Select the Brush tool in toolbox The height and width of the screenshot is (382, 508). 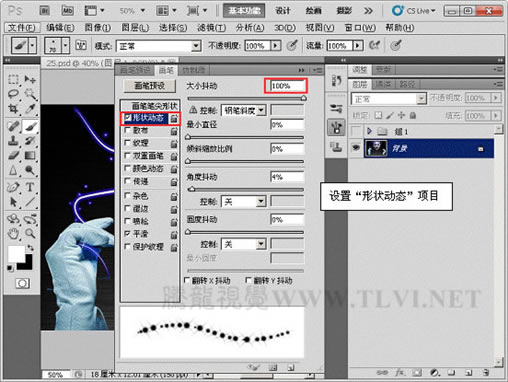(30, 126)
